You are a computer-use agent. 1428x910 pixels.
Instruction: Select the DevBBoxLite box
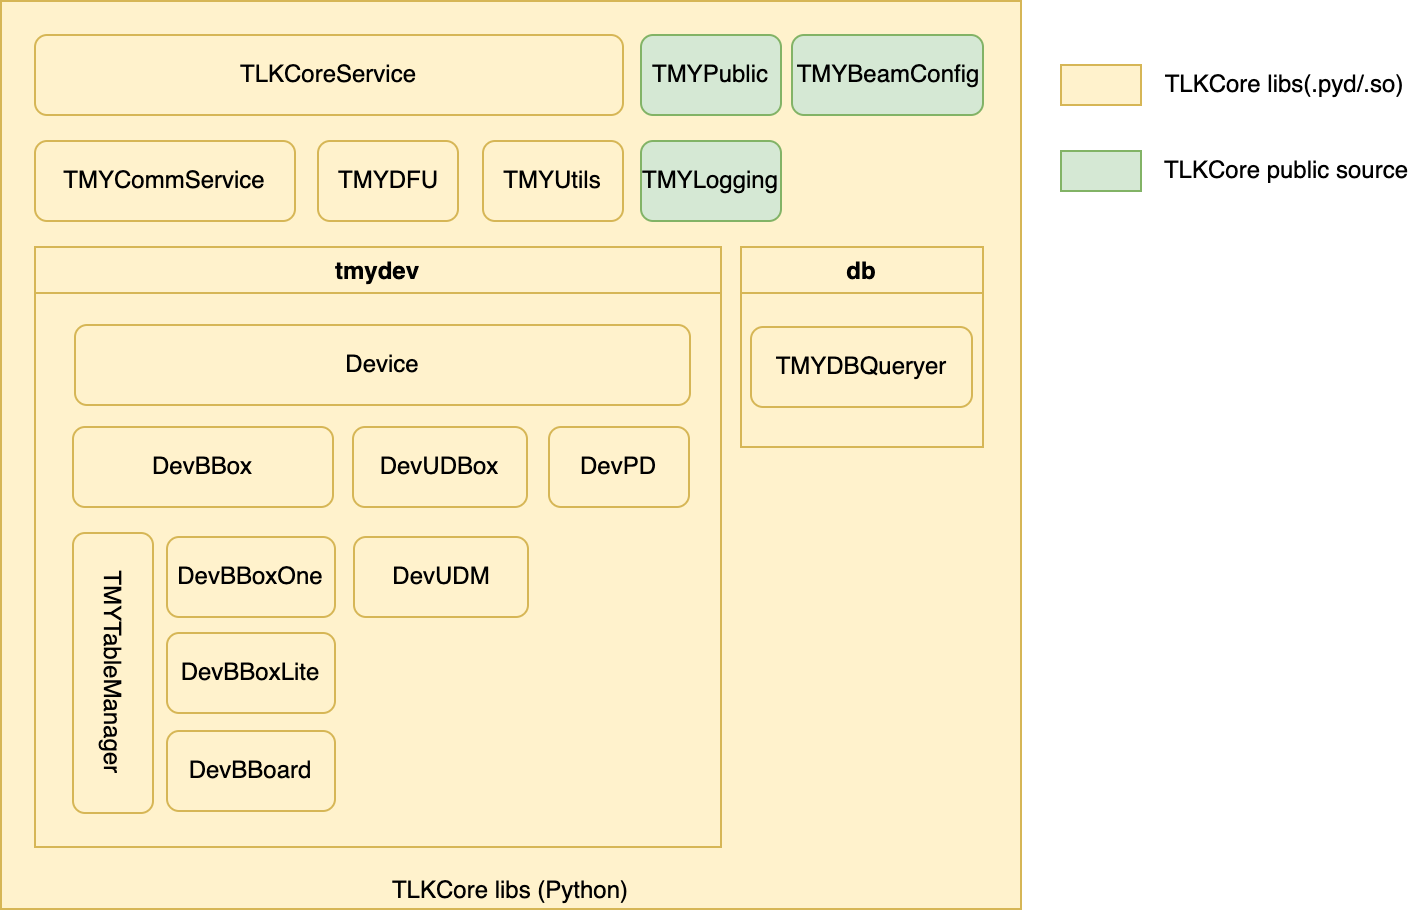coord(251,673)
